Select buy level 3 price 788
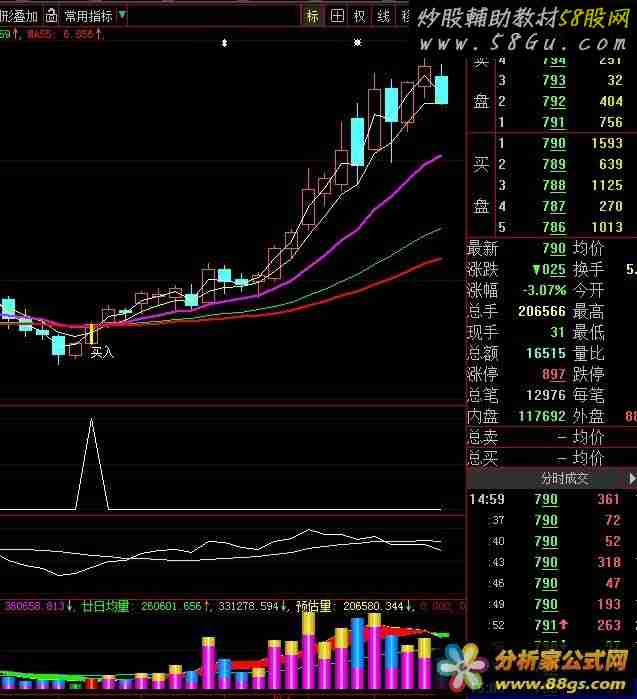Screen dimensions: 637x699 pos(554,185)
